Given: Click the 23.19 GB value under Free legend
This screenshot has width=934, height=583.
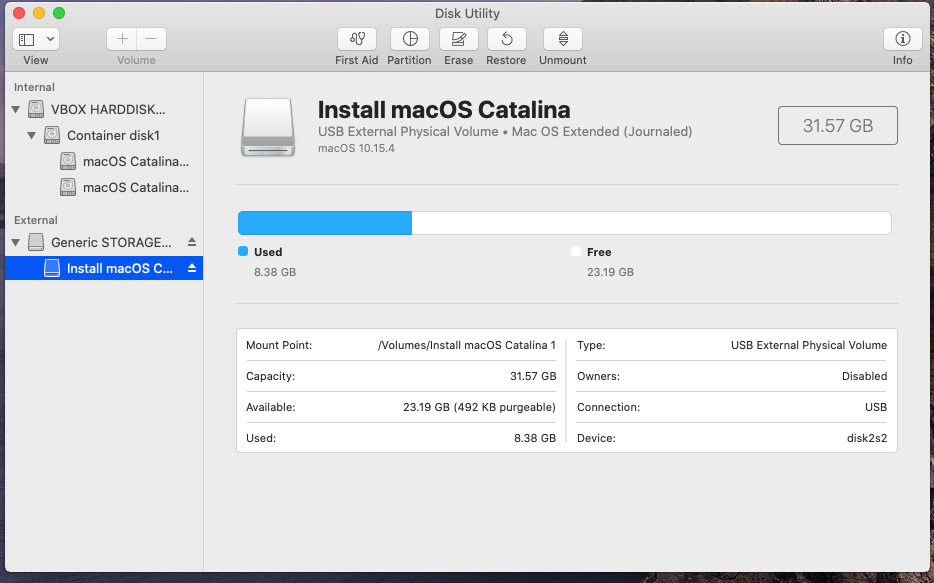Looking at the screenshot, I should 610,272.
